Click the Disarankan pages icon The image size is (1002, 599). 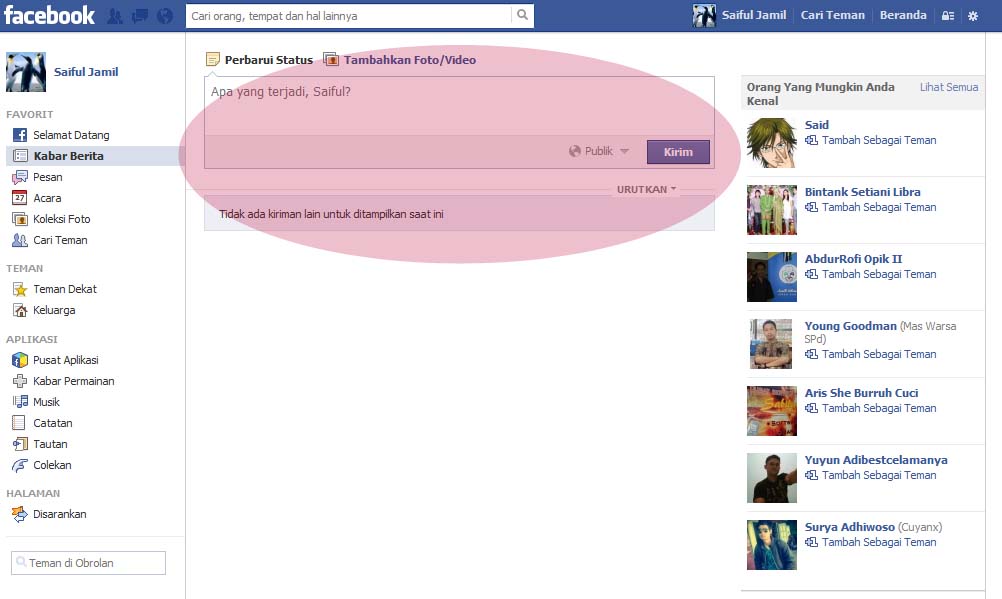coord(20,514)
